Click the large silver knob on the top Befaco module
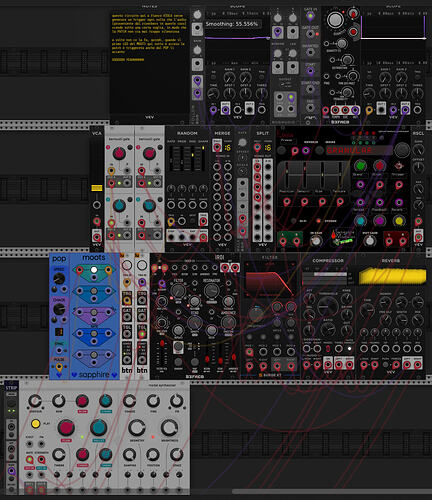This screenshot has height=500, width=432. (335, 20)
